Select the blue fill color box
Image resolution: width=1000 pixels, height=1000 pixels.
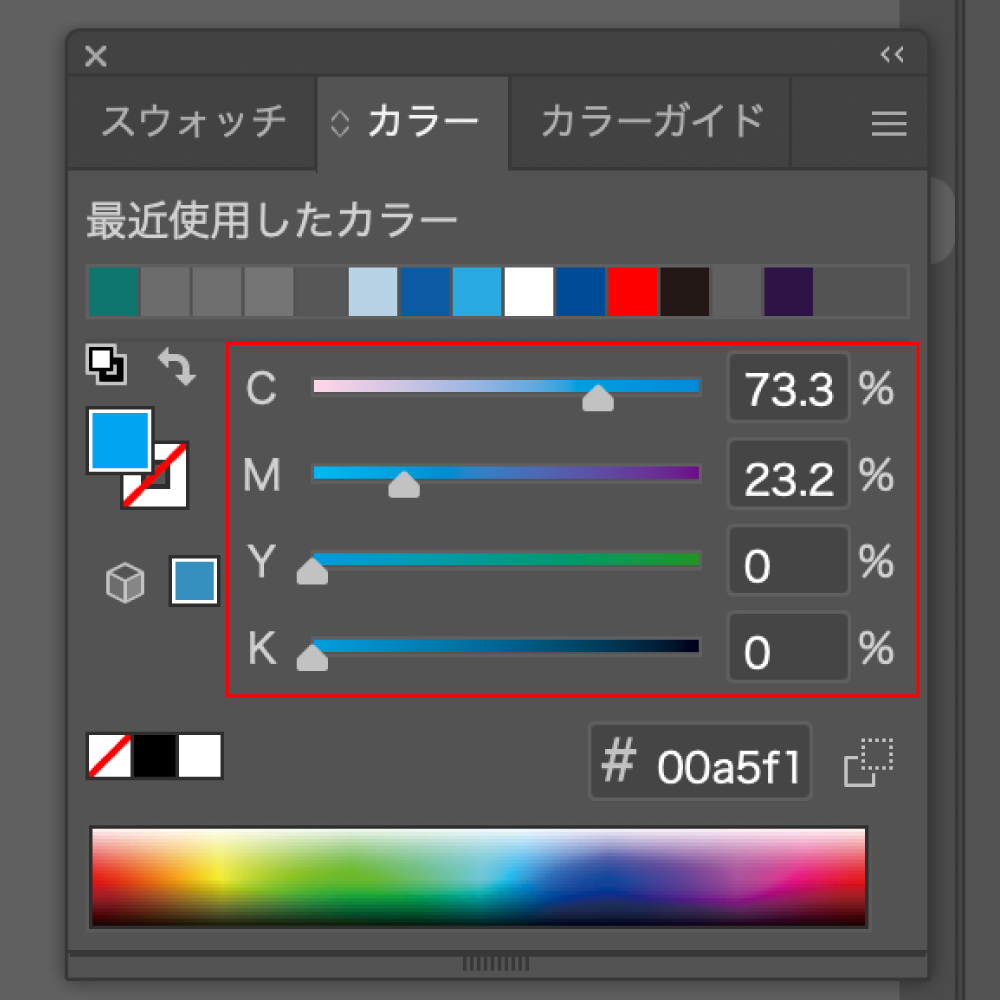tap(119, 441)
